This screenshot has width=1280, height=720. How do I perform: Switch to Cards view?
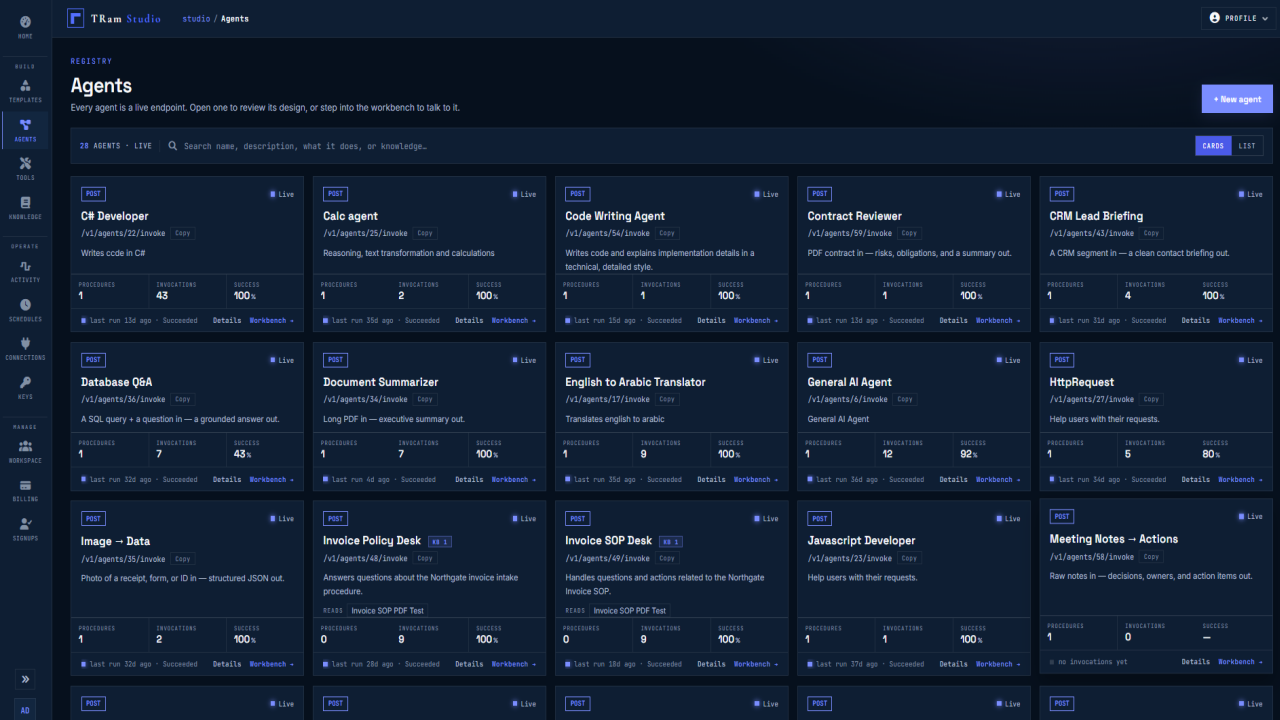click(x=1213, y=146)
